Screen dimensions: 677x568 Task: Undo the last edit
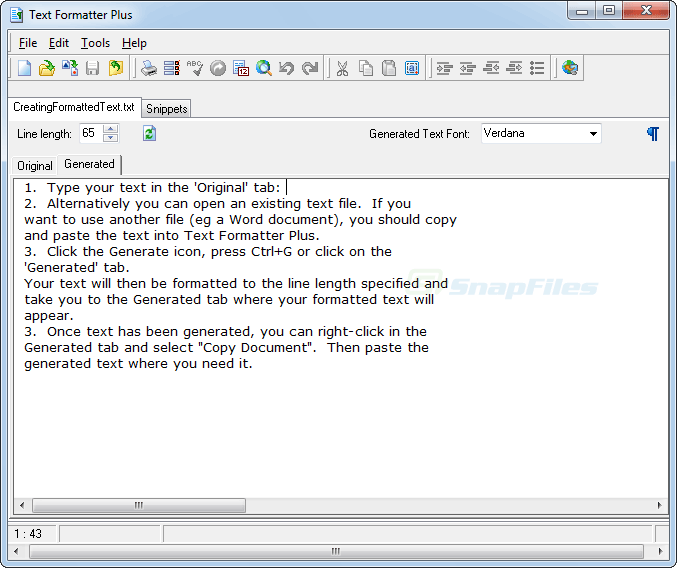(x=287, y=68)
